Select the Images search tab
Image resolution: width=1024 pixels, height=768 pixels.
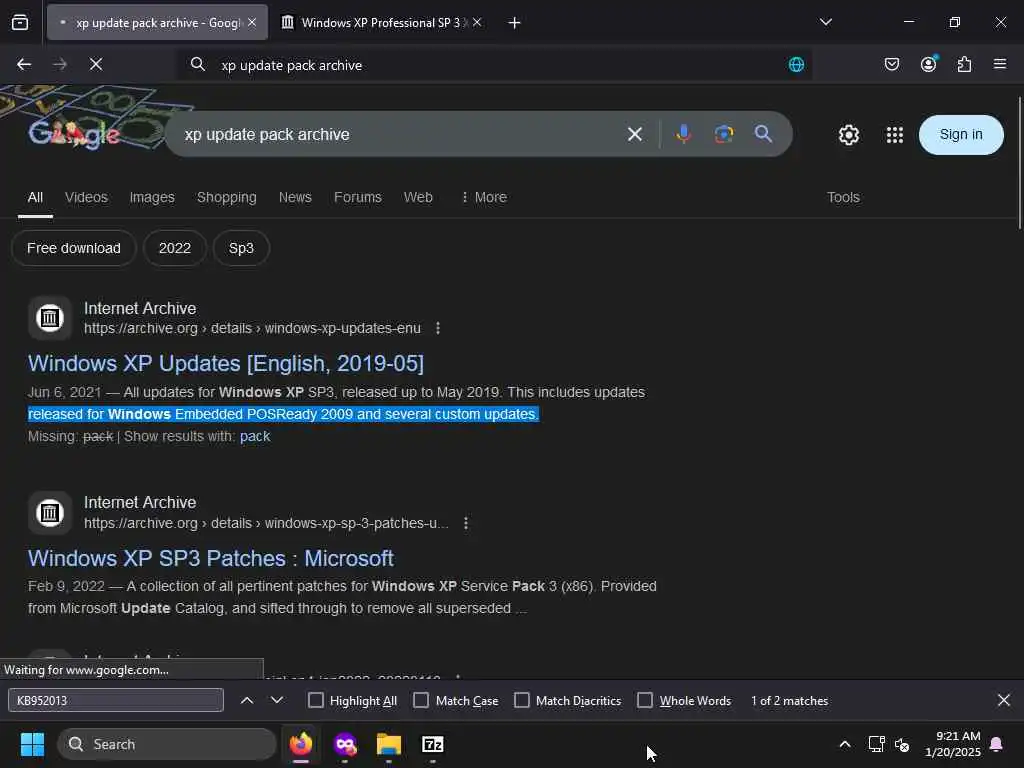click(x=152, y=197)
